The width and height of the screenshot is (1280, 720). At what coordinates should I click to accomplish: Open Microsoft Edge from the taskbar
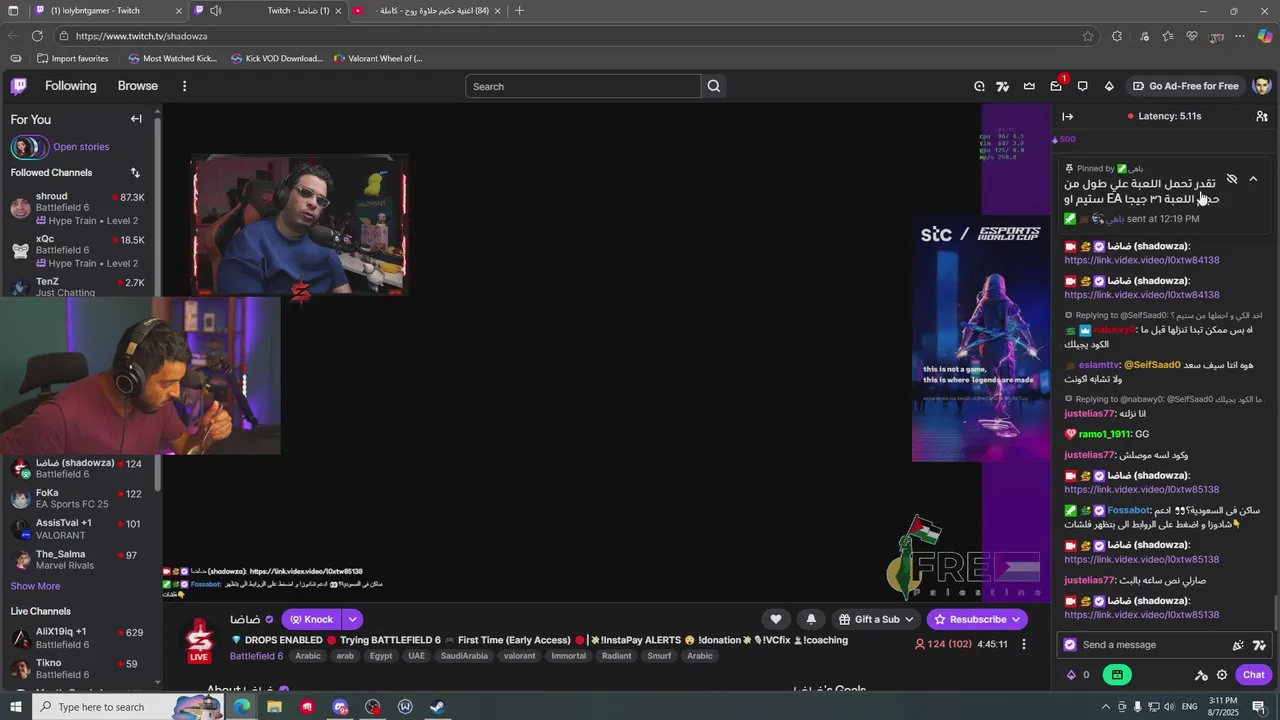242,707
